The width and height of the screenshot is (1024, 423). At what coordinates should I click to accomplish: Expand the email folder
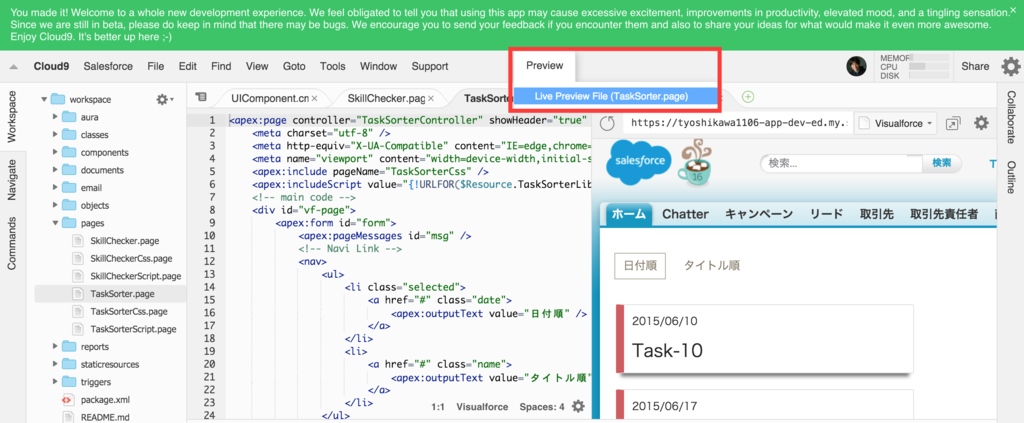pyautogui.click(x=56, y=188)
